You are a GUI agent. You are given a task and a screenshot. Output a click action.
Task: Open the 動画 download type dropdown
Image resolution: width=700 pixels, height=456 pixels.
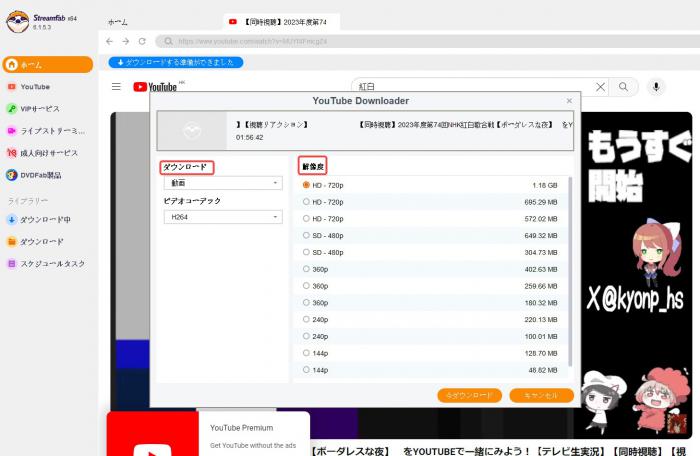tap(223, 183)
